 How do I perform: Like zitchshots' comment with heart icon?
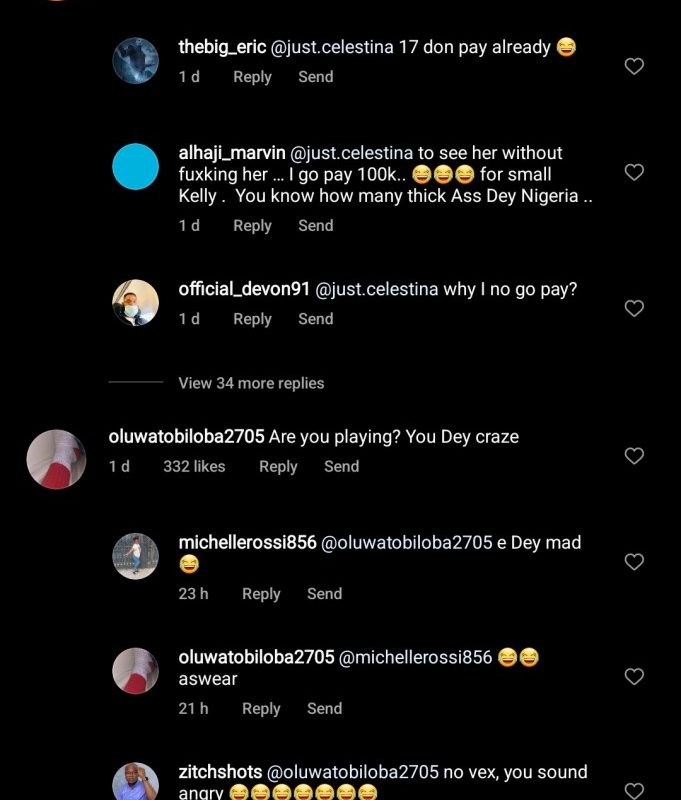coord(633,791)
